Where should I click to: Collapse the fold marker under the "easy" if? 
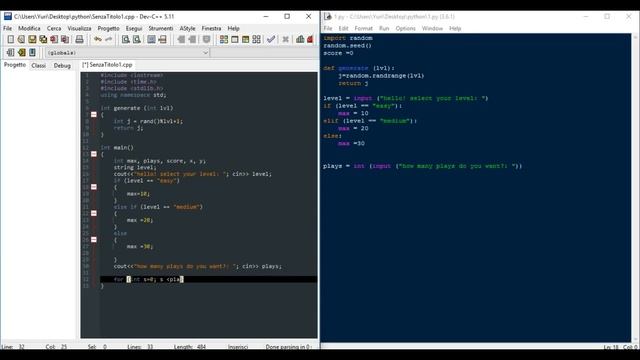pos(93,187)
